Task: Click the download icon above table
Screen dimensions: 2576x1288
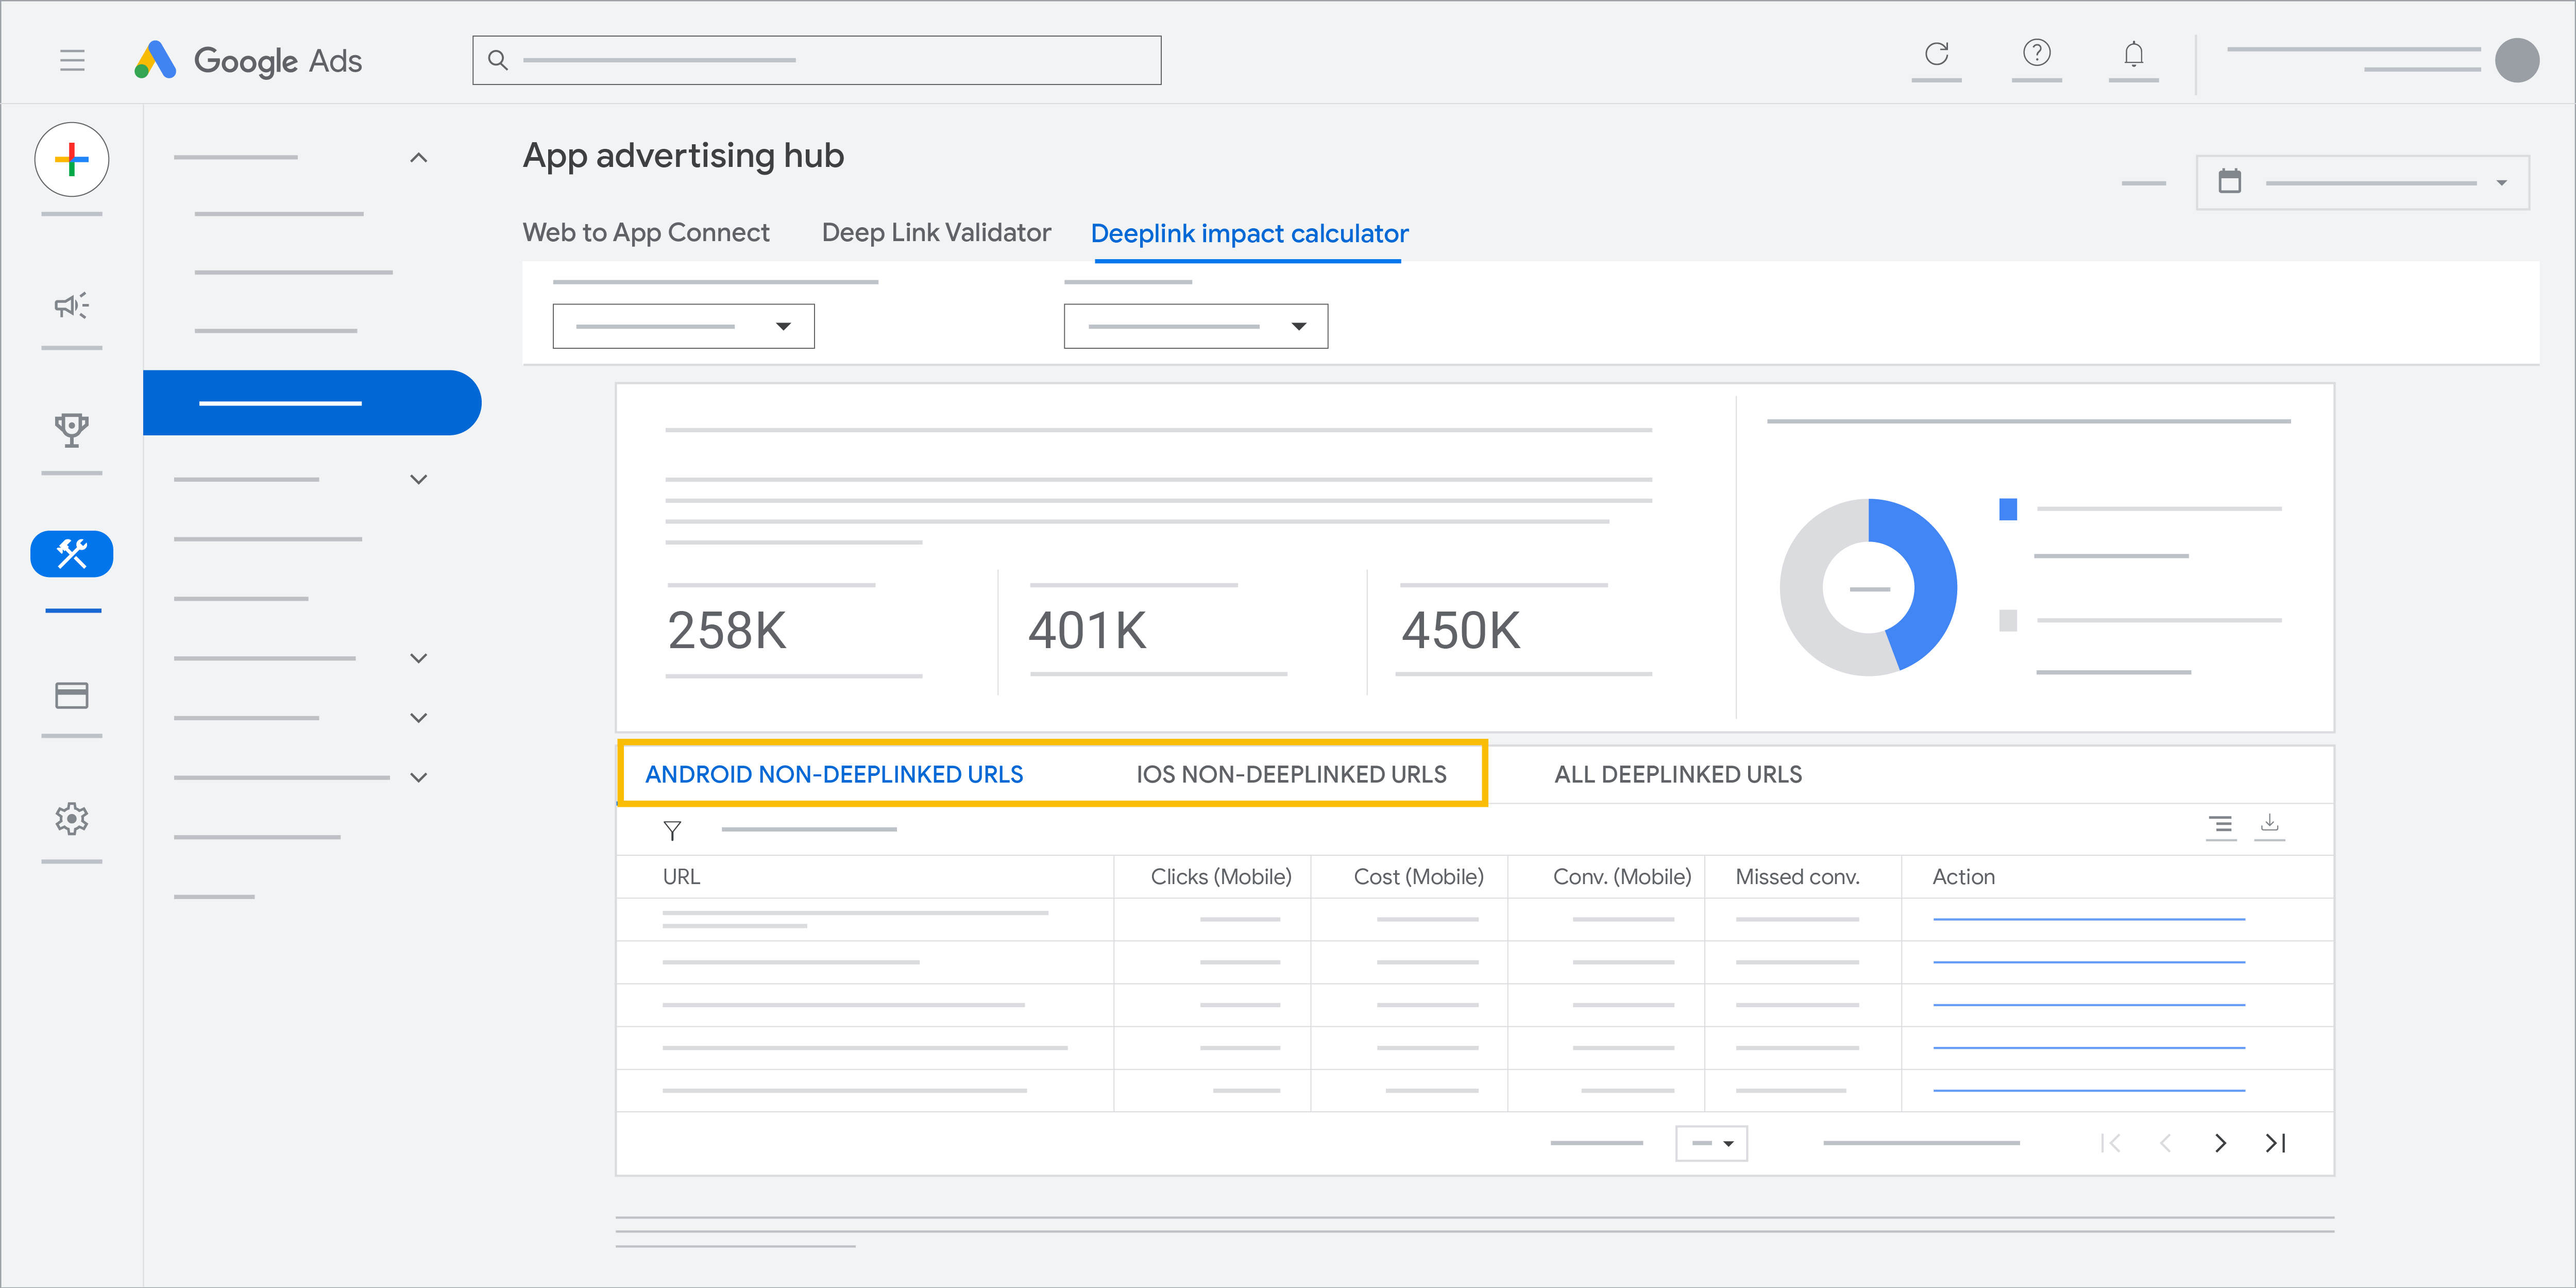Action: tap(2269, 823)
